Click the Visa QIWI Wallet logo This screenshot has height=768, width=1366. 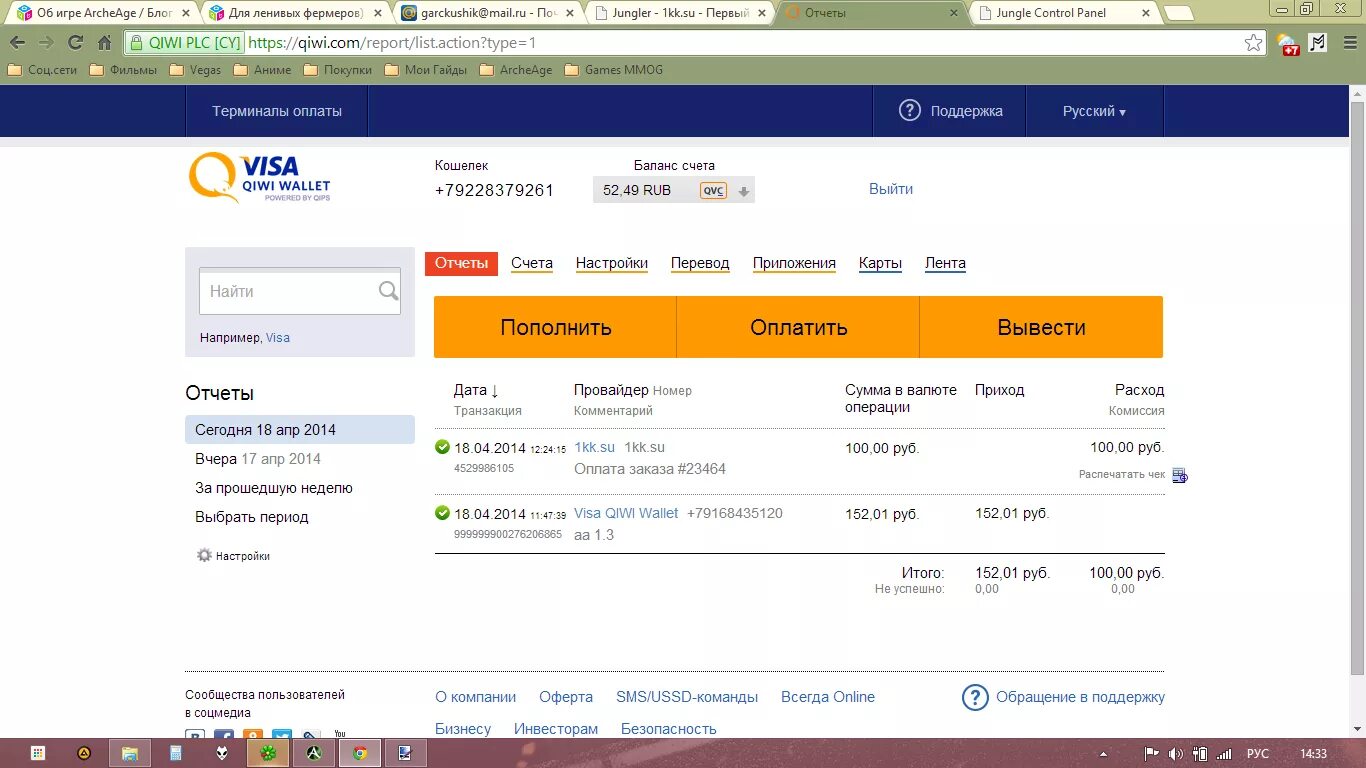tap(260, 178)
